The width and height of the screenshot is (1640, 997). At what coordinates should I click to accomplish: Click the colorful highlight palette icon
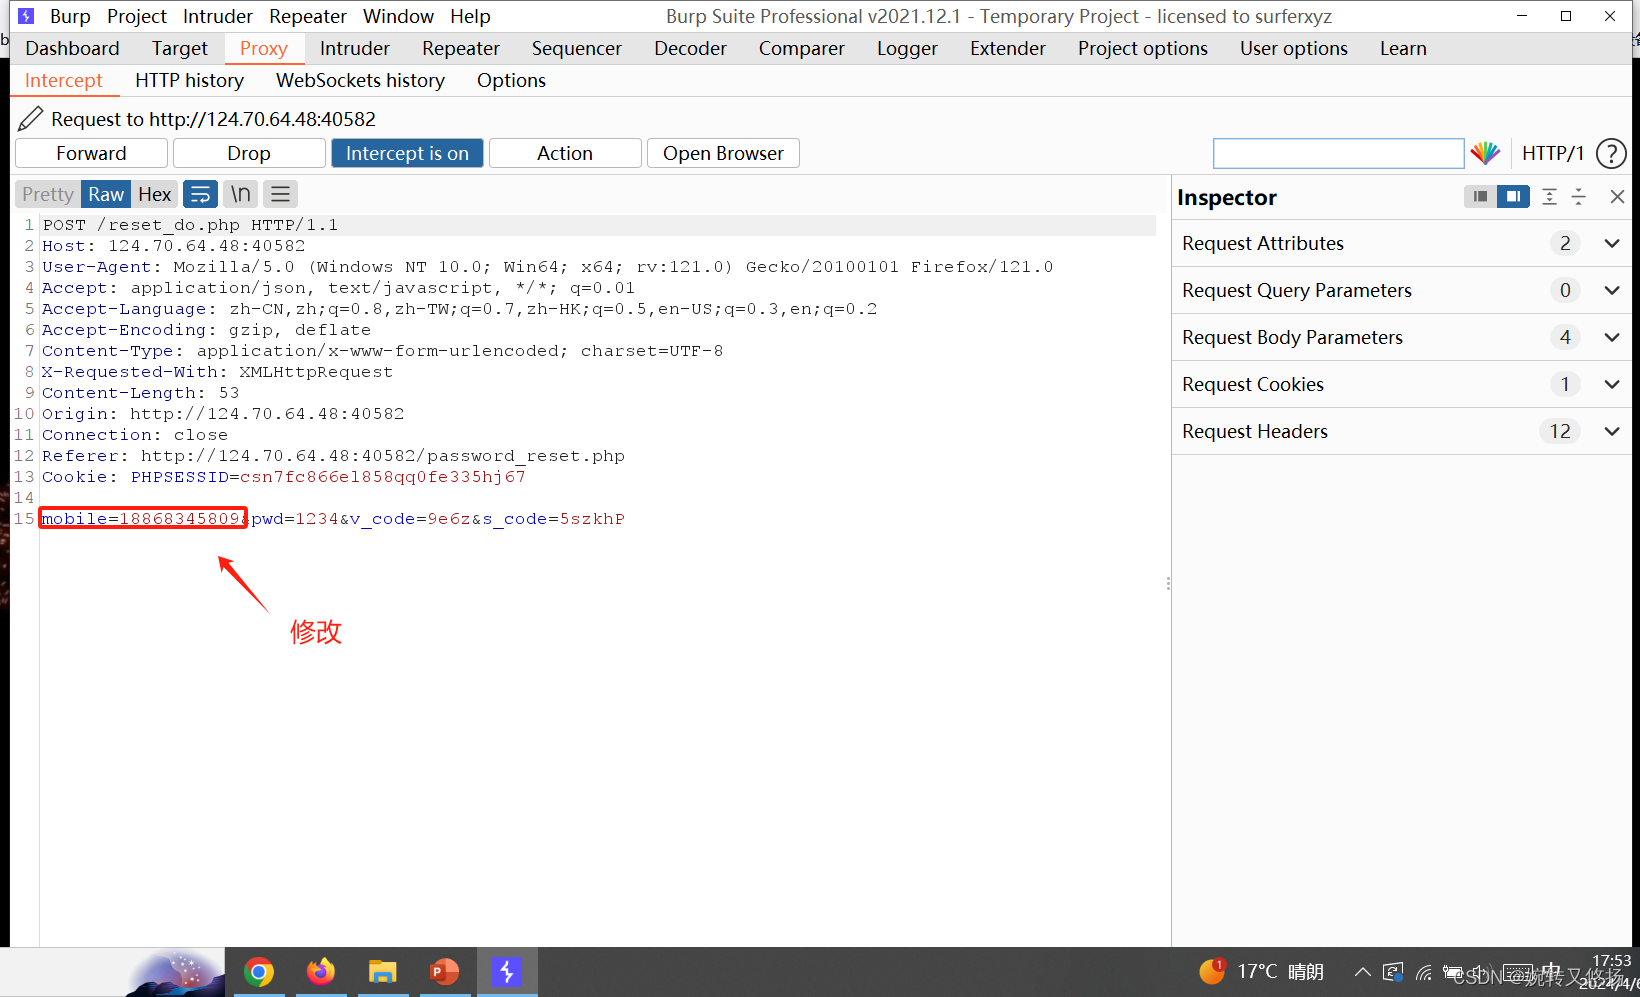[1485, 153]
